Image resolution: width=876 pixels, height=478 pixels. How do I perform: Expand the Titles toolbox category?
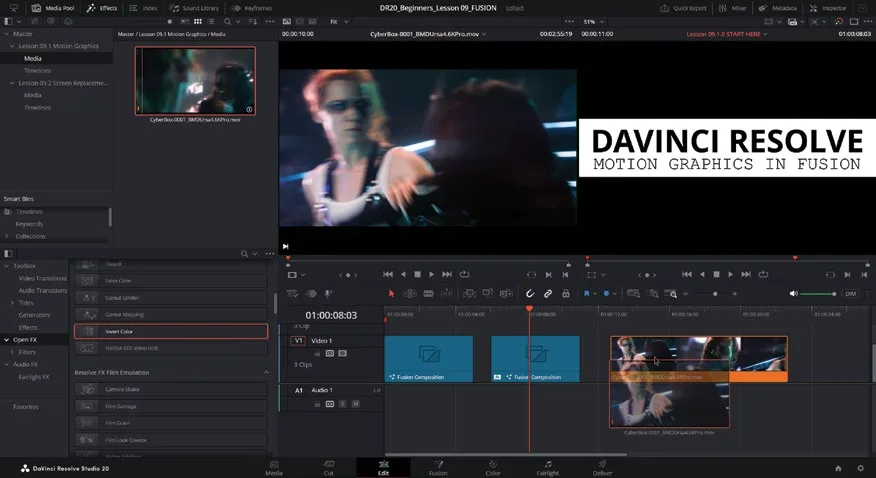point(12,303)
